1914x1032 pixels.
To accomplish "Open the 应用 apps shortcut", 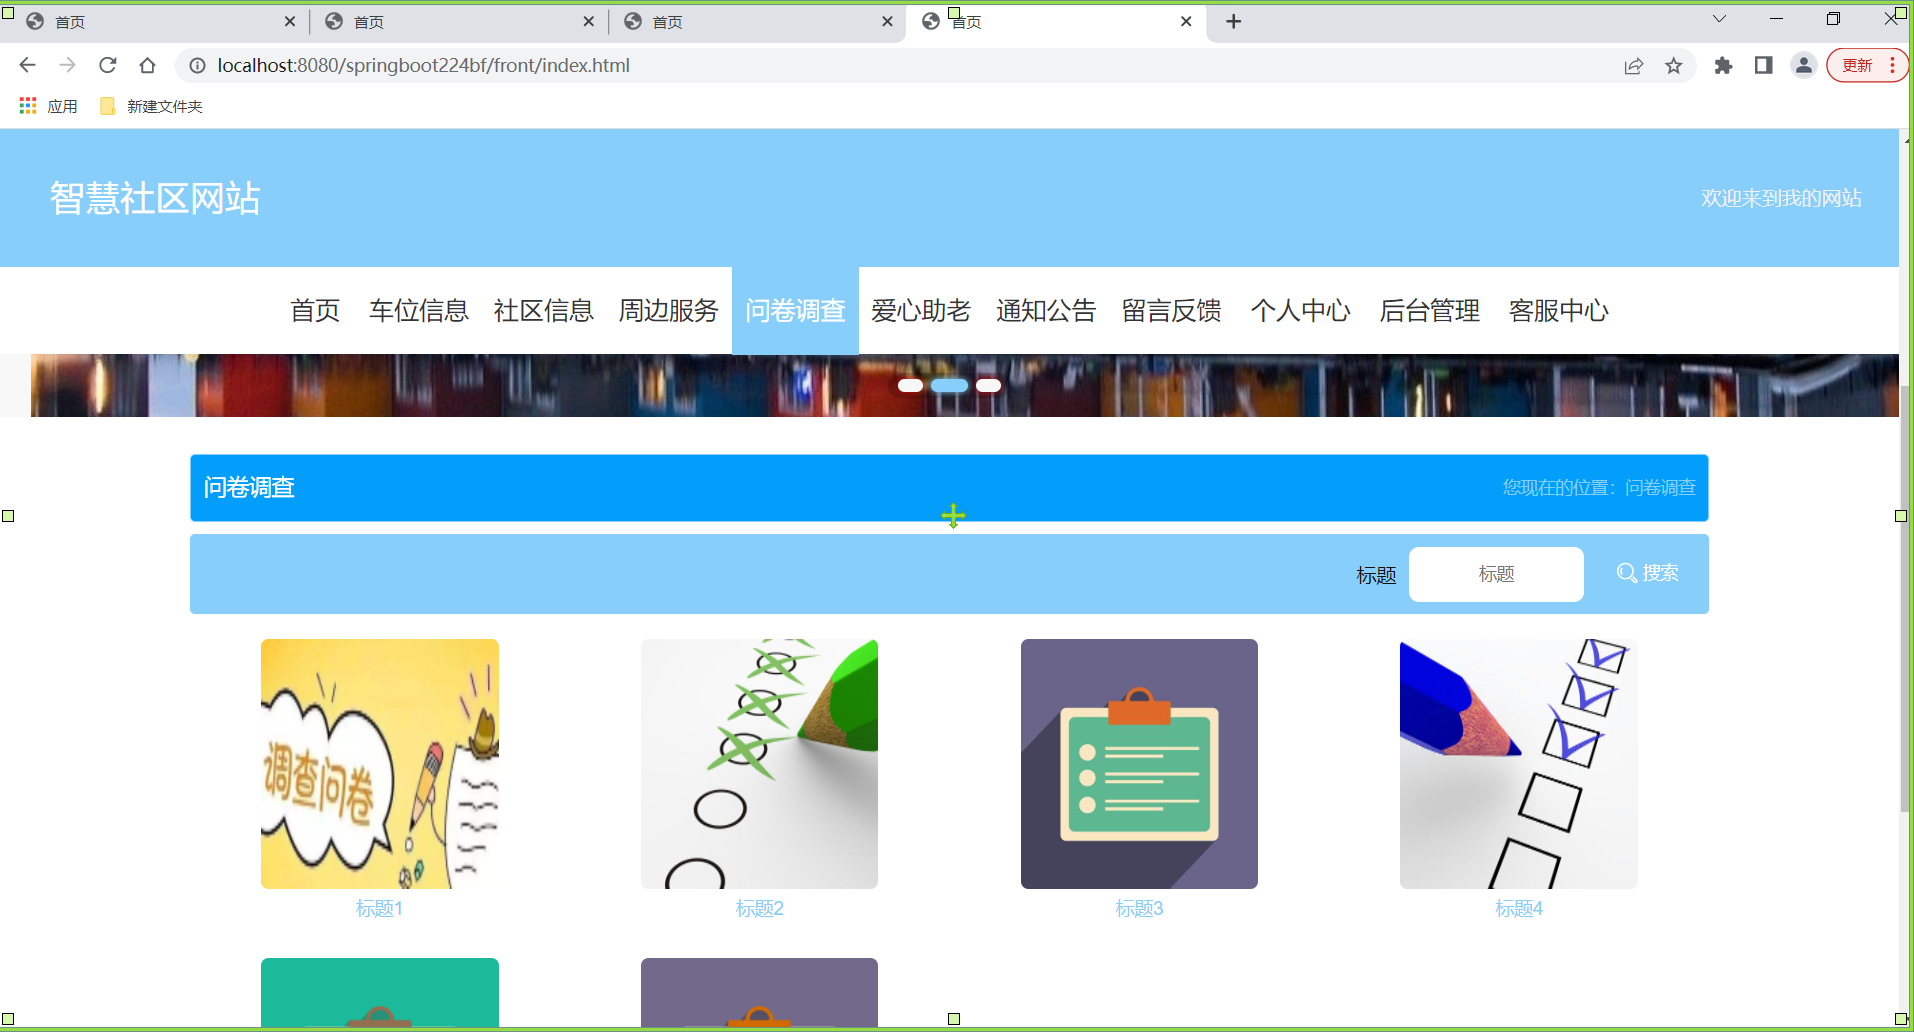I will tap(48, 106).
